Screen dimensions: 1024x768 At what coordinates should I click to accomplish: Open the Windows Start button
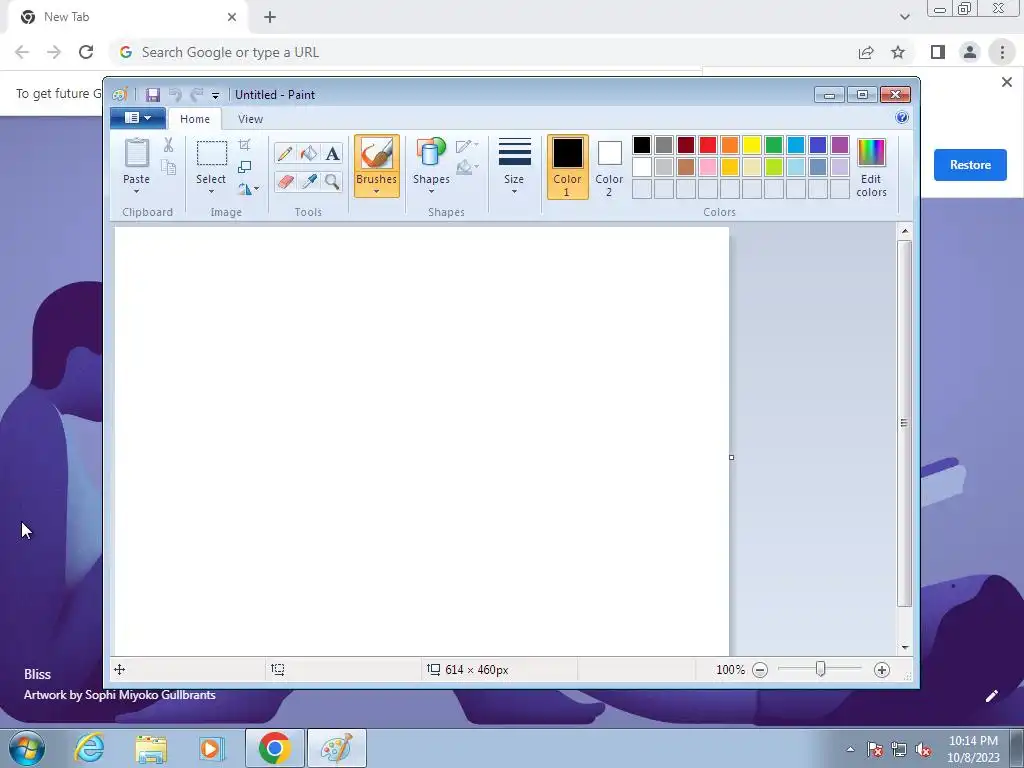point(26,749)
